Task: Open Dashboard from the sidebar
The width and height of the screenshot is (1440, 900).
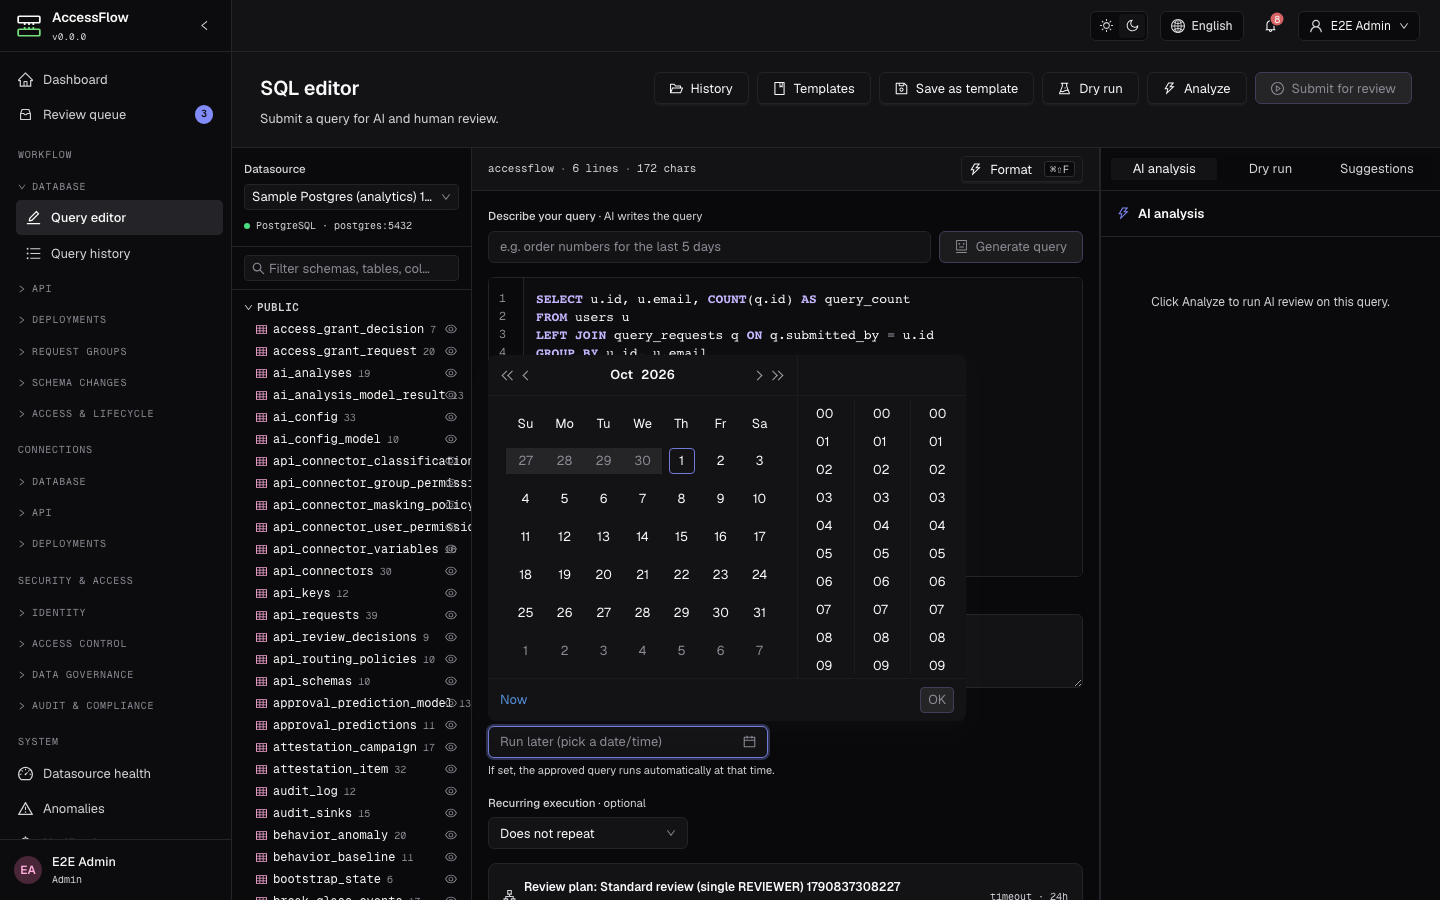Action: pyautogui.click(x=116, y=80)
